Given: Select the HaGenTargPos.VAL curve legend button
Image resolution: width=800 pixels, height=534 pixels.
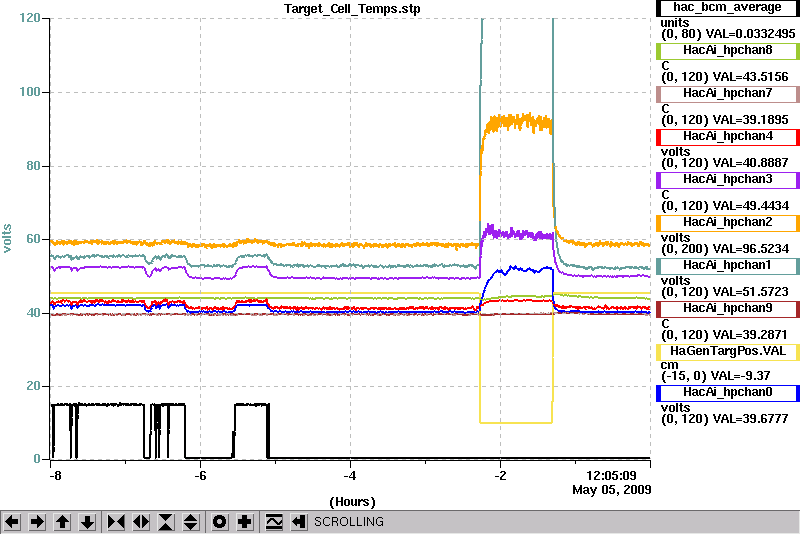Looking at the screenshot, I should [728, 351].
